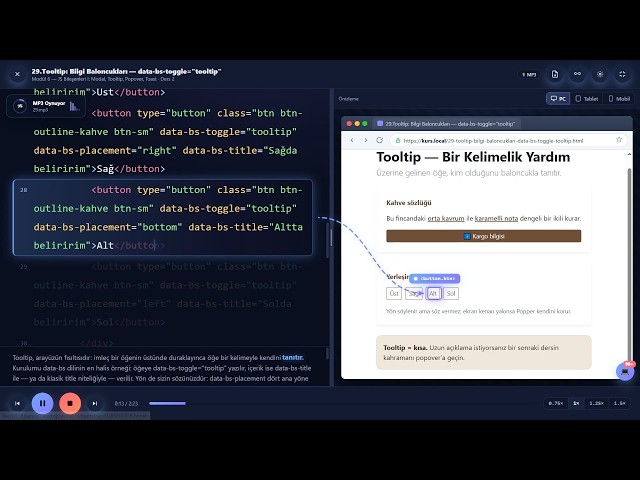Screen dimensions: 640x480
Task: Close the lesson with the X button
Action: [x=17, y=74]
